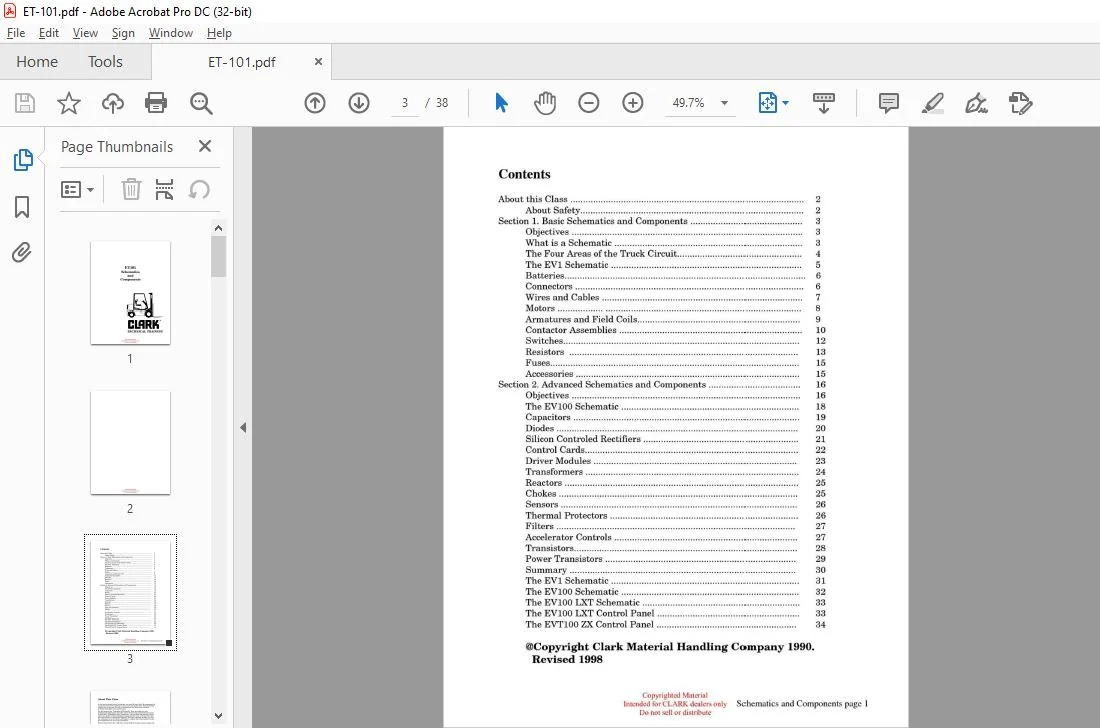Open the Edit menu
Screen dimensions: 1100x728
point(48,33)
